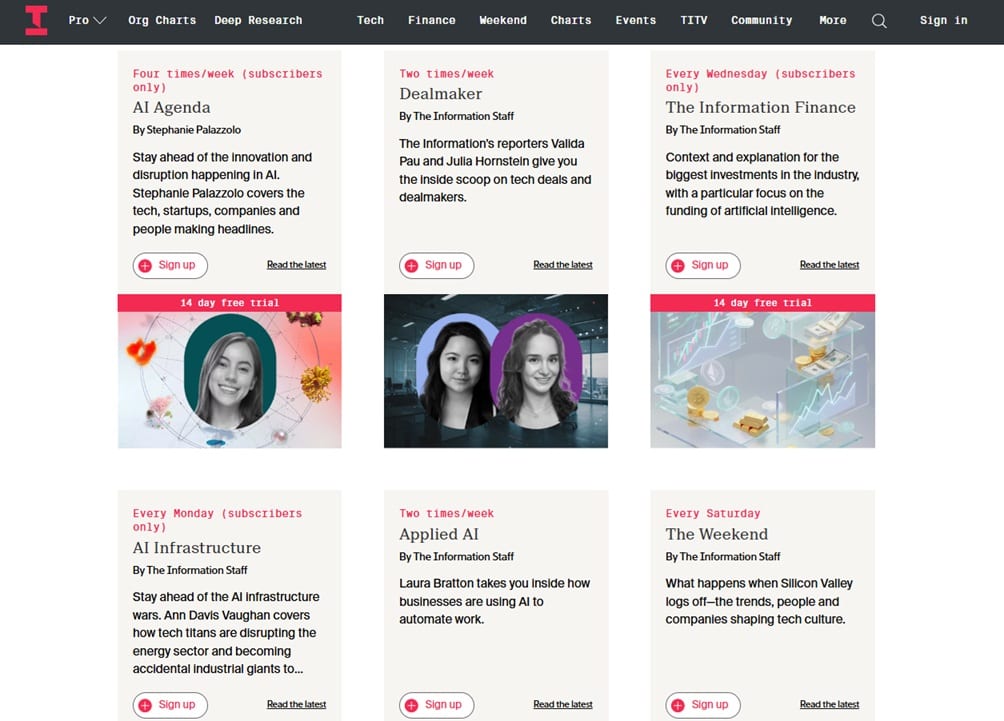Read the latest Dealmaker issue
The image size is (1004, 721).
click(x=563, y=264)
